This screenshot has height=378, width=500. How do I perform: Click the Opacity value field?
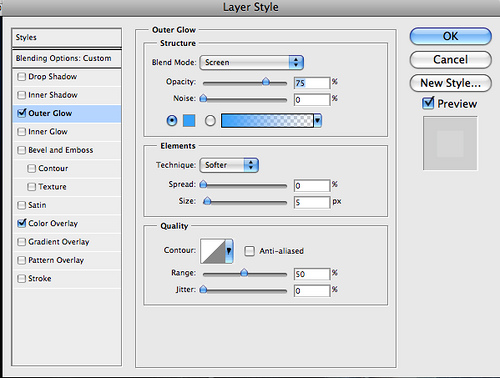[312, 83]
